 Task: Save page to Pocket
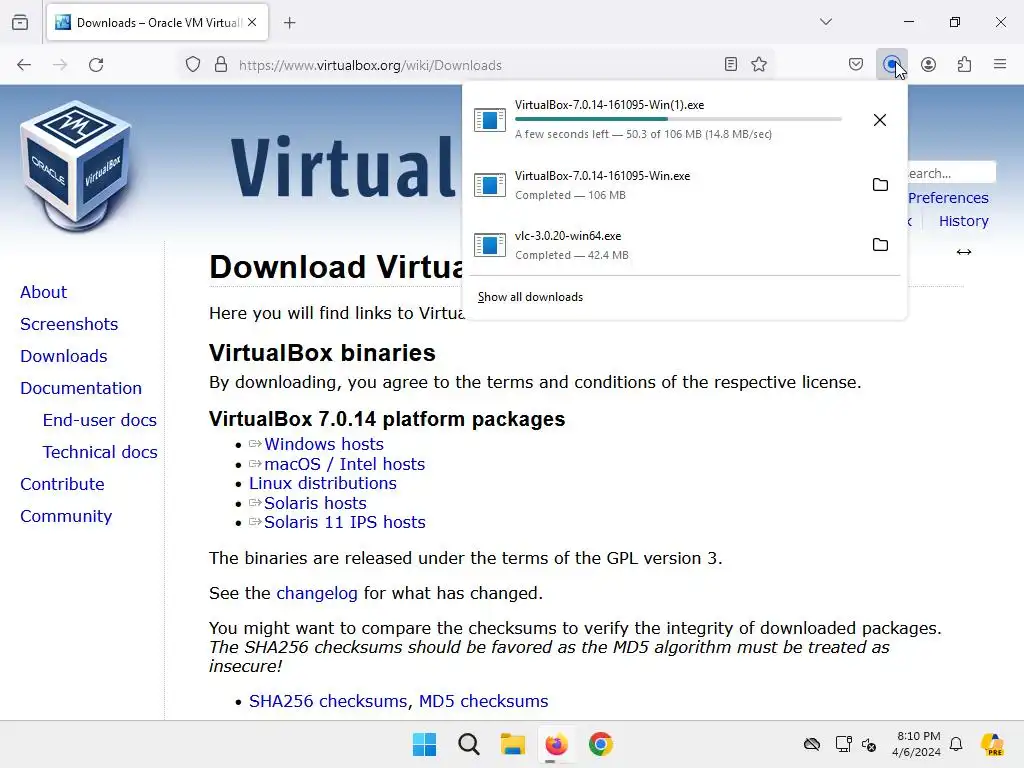pos(856,64)
